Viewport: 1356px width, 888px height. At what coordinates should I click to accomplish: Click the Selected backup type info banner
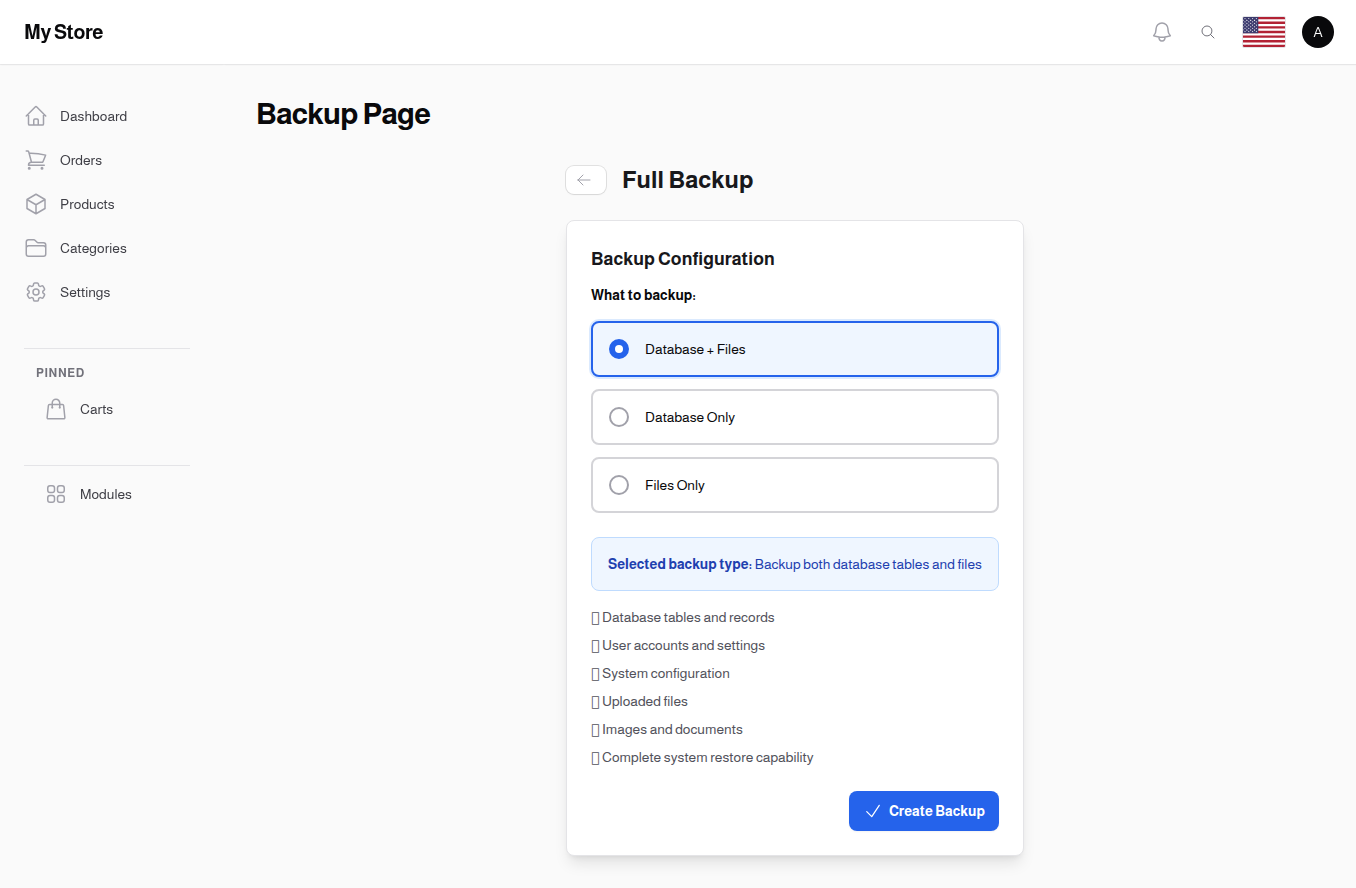[x=794, y=564]
